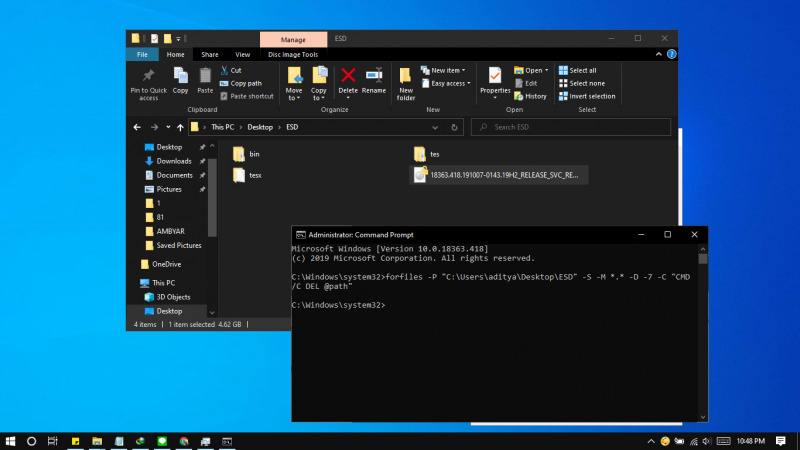
Task: Open Chrome from the taskbar
Action: (x=184, y=441)
